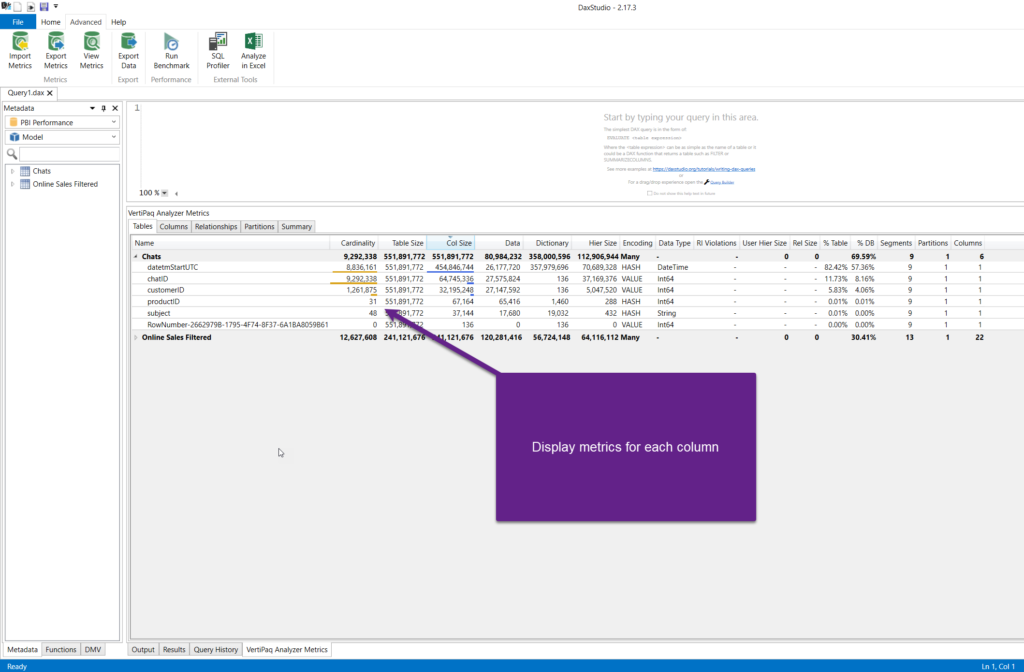The image size is (1024, 672).
Task: Pin the Metadata pane
Action: [103, 108]
